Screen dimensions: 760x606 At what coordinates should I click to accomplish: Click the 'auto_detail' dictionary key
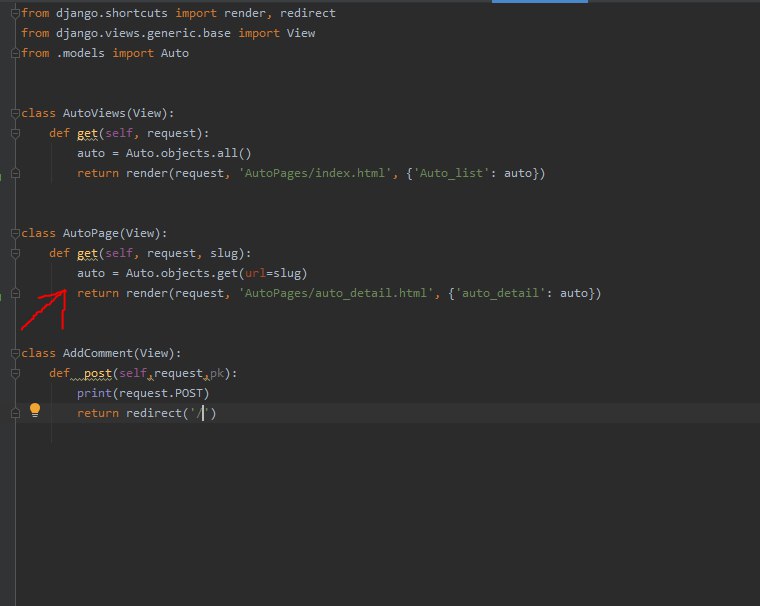click(x=500, y=293)
